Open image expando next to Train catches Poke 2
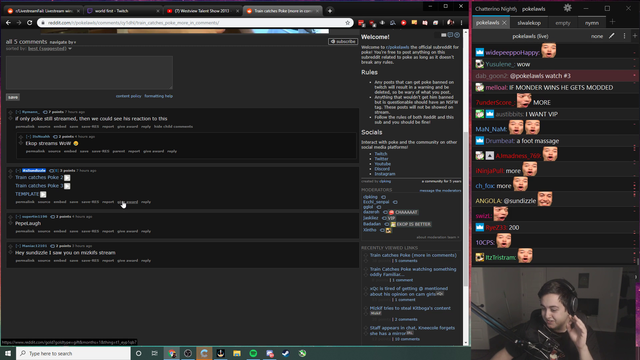This screenshot has height=360, width=640. tap(67, 178)
